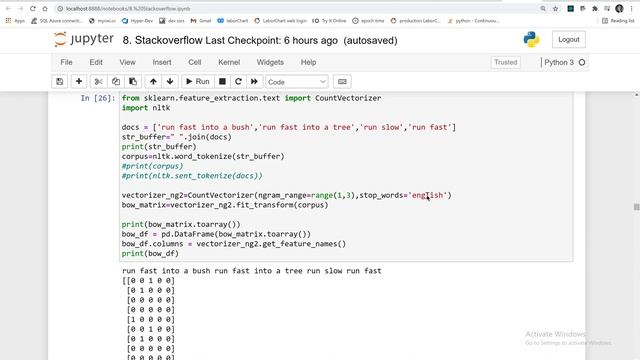640x360 pixels.
Task: Open the Insert menu
Action: 162,62
